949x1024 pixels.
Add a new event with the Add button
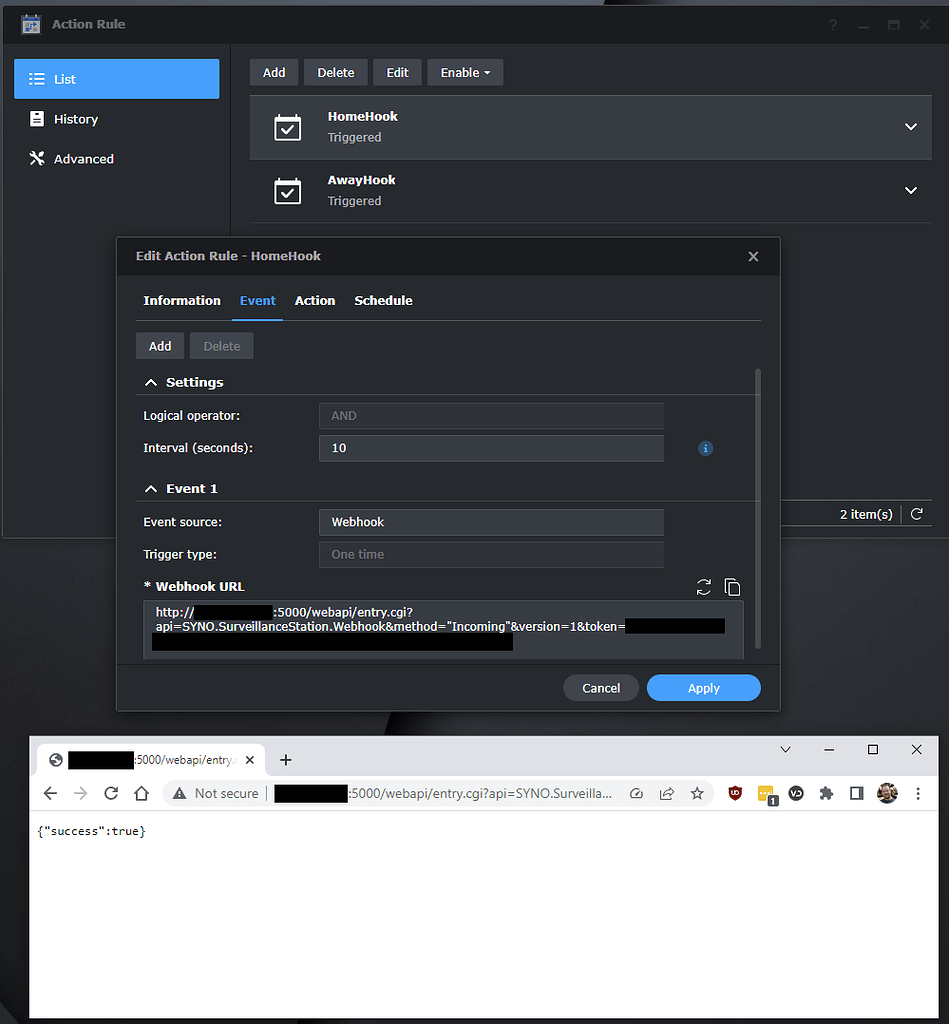coord(160,346)
